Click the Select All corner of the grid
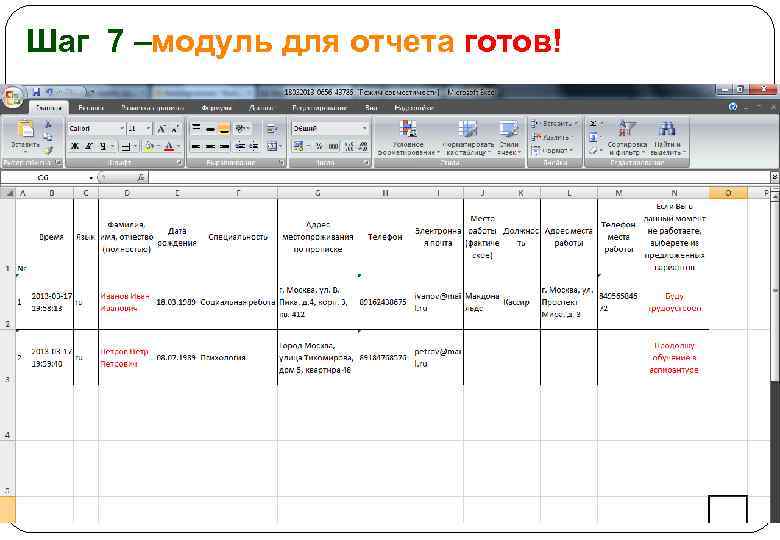 click(x=7, y=193)
